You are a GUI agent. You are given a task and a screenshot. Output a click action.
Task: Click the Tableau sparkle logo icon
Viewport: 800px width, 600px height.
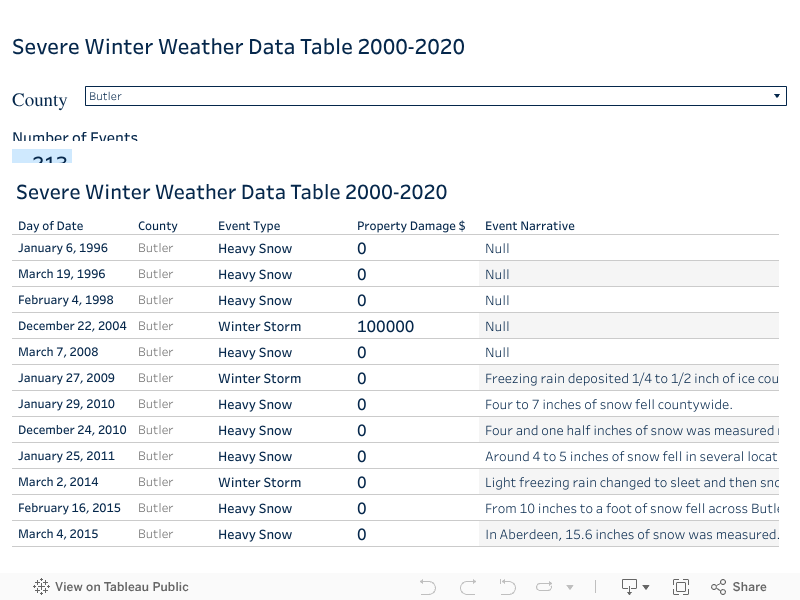tap(40, 587)
